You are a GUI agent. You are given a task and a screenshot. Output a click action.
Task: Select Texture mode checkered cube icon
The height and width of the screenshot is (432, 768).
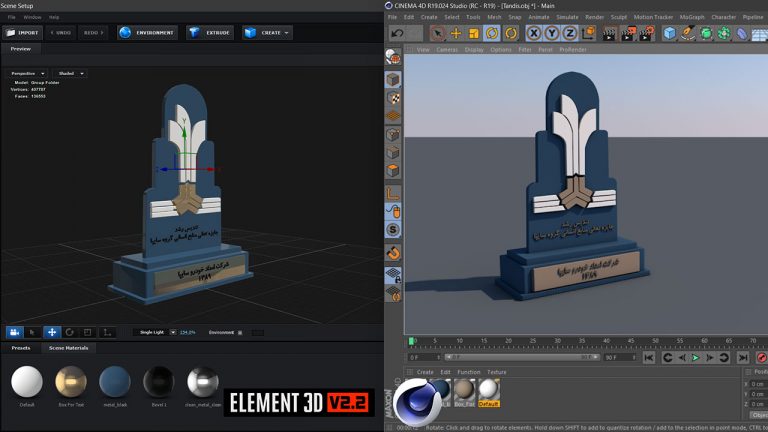(393, 98)
